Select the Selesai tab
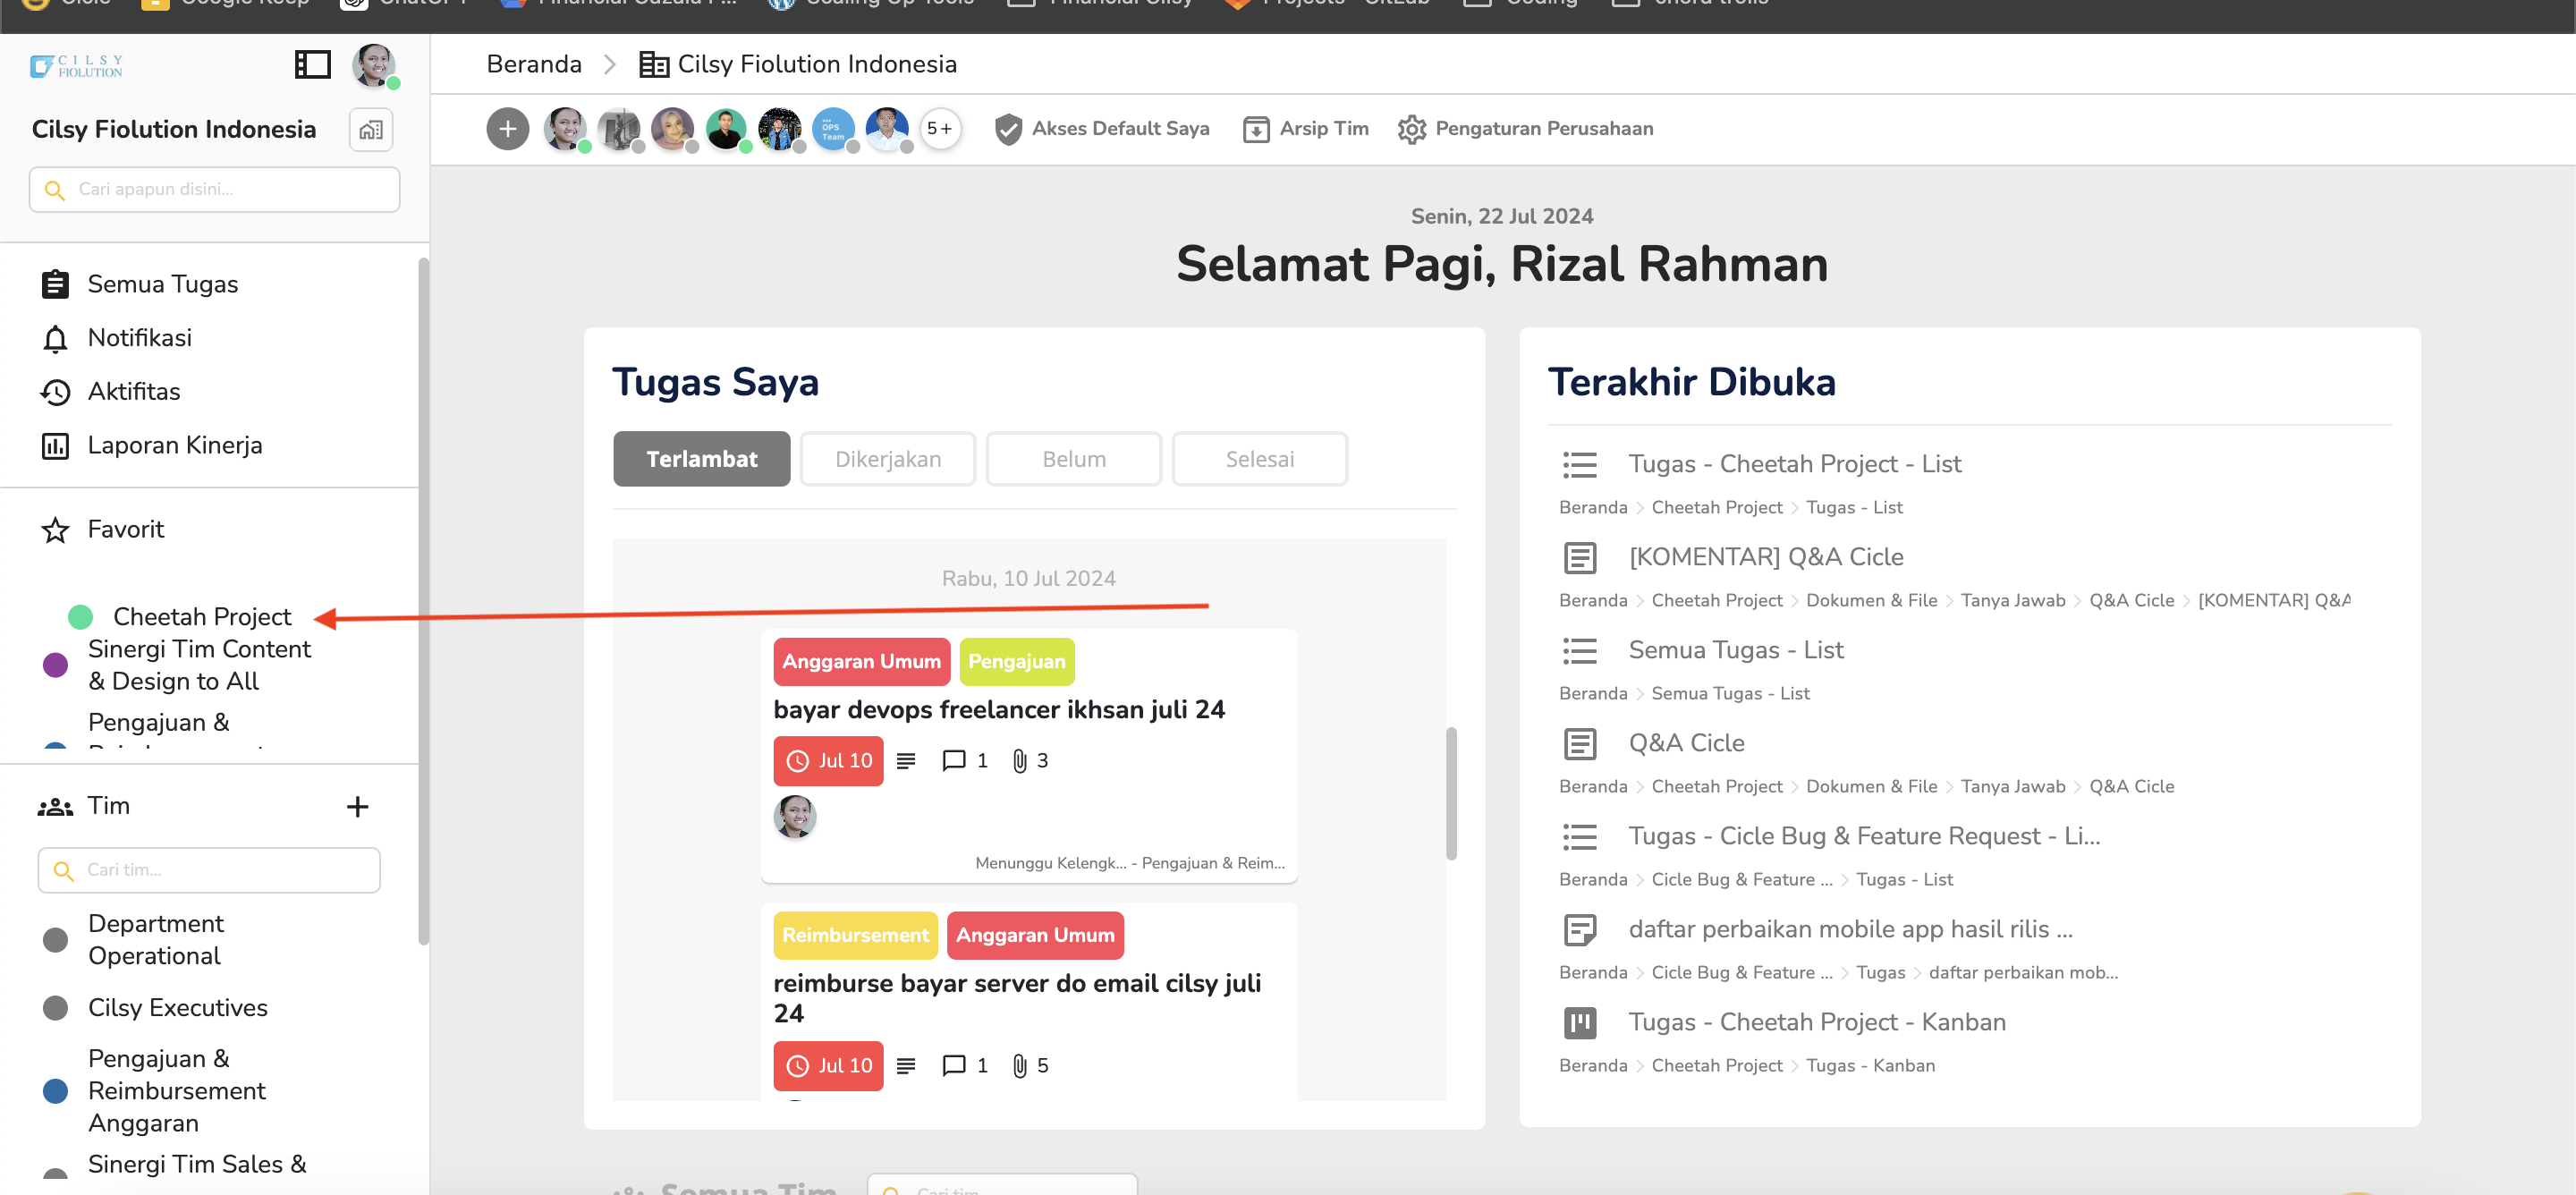The width and height of the screenshot is (2576, 1195). (x=1259, y=459)
